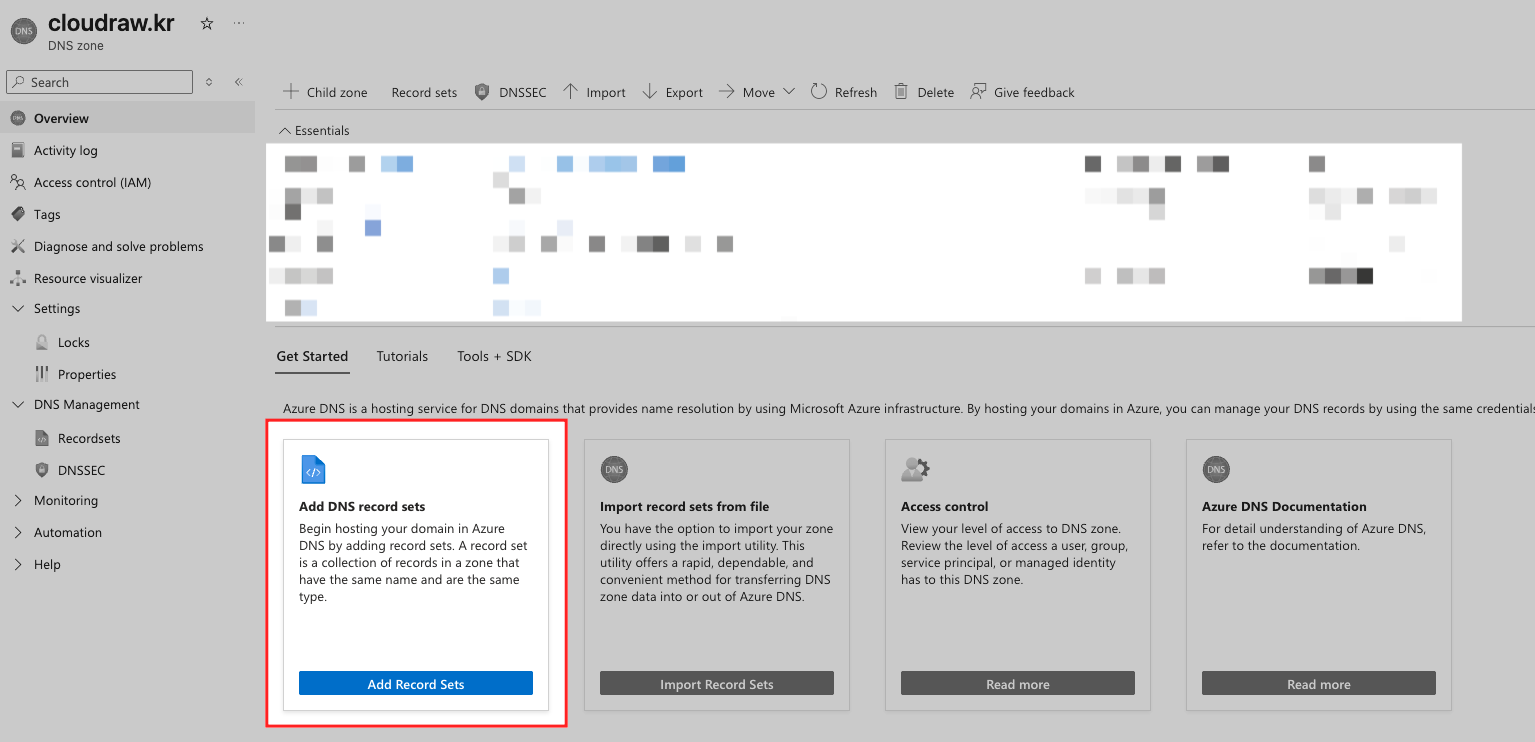The image size is (1535, 742).
Task: Select the Get Started tab
Action: (x=312, y=356)
